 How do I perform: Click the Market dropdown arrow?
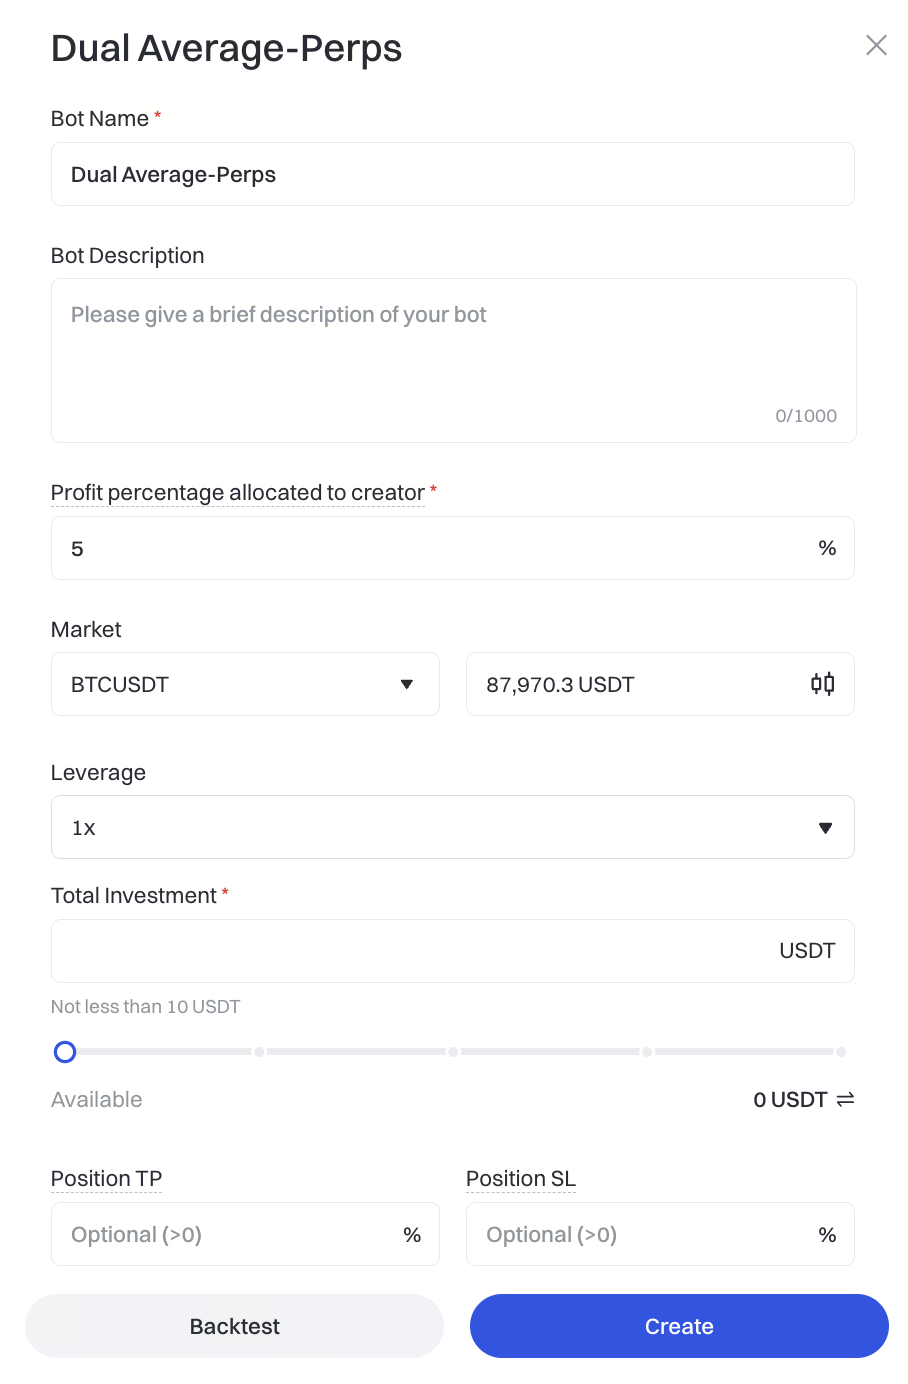407,684
